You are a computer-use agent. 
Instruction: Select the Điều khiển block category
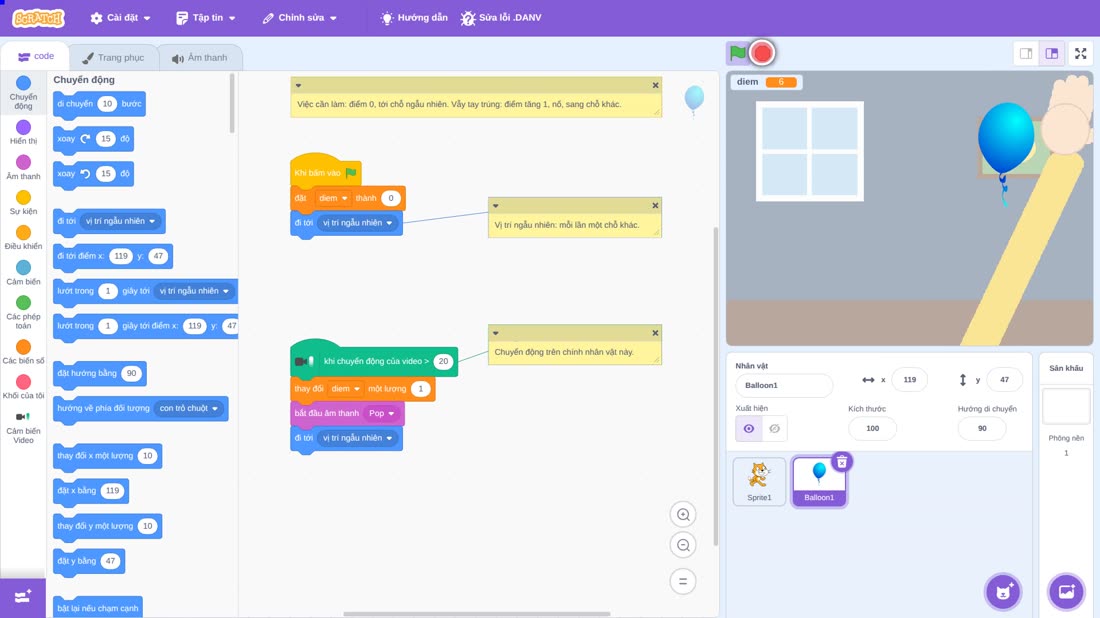[23, 237]
